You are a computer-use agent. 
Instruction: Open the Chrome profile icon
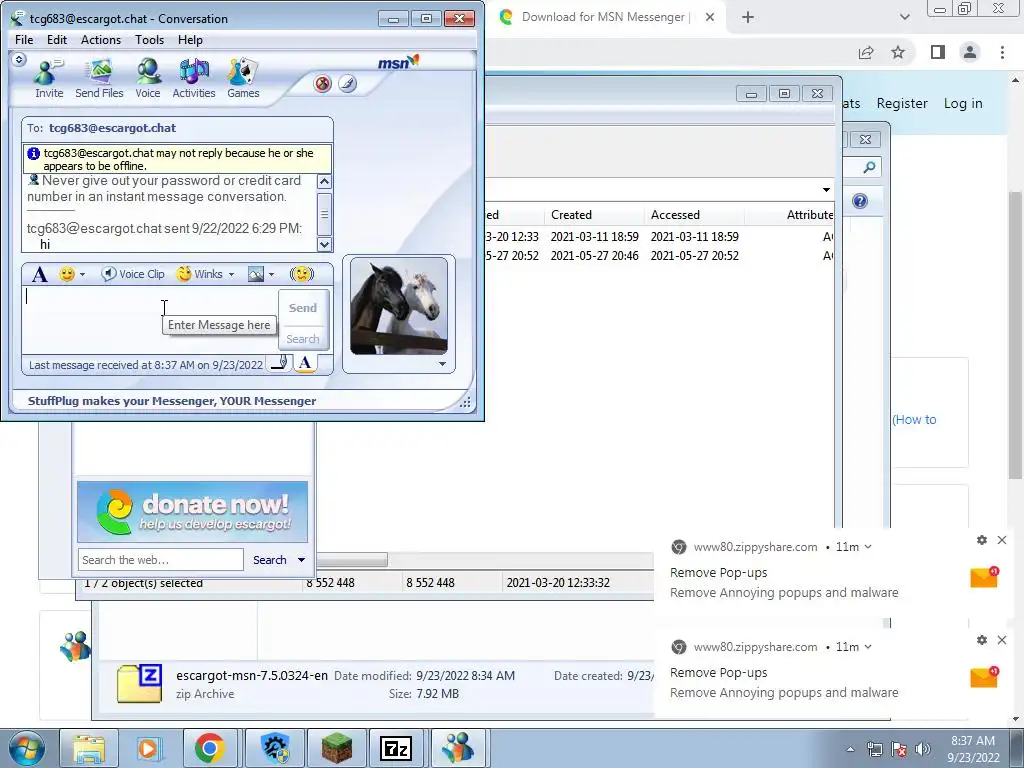click(x=970, y=52)
